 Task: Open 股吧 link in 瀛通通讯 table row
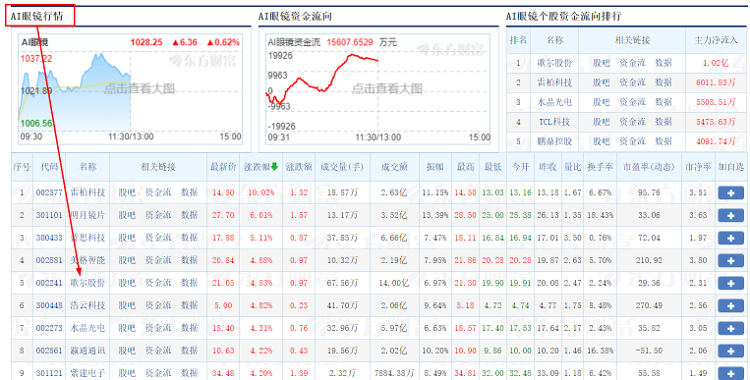coord(127,350)
